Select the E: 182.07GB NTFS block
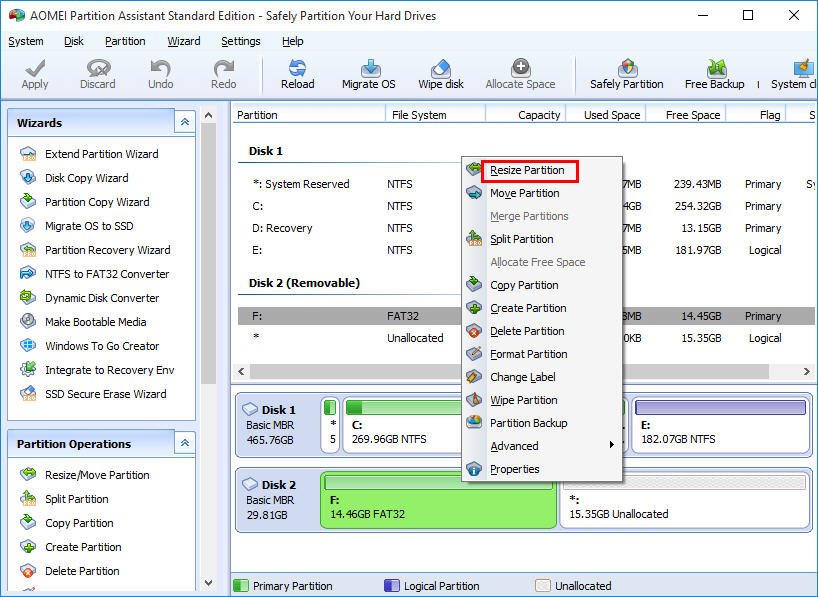Viewport: 818px width, 597px height. pyautogui.click(x=720, y=425)
